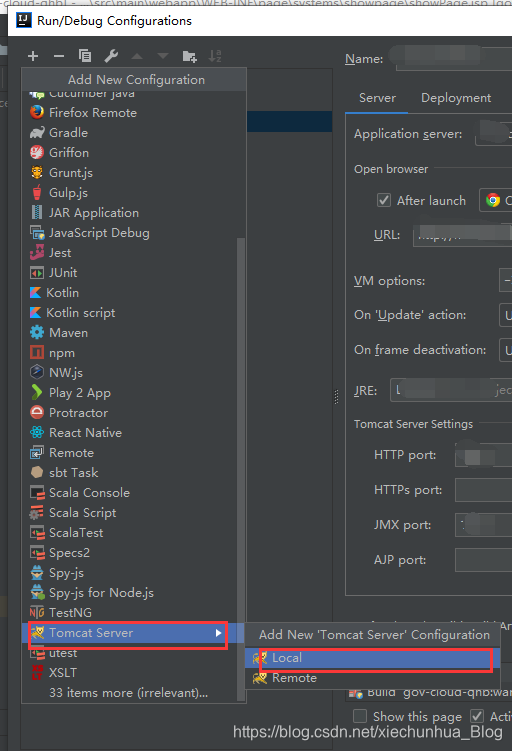Viewport: 512px width, 751px height.
Task: Open the browser selection dropdown with Chrome
Action: pyautogui.click(x=496, y=200)
